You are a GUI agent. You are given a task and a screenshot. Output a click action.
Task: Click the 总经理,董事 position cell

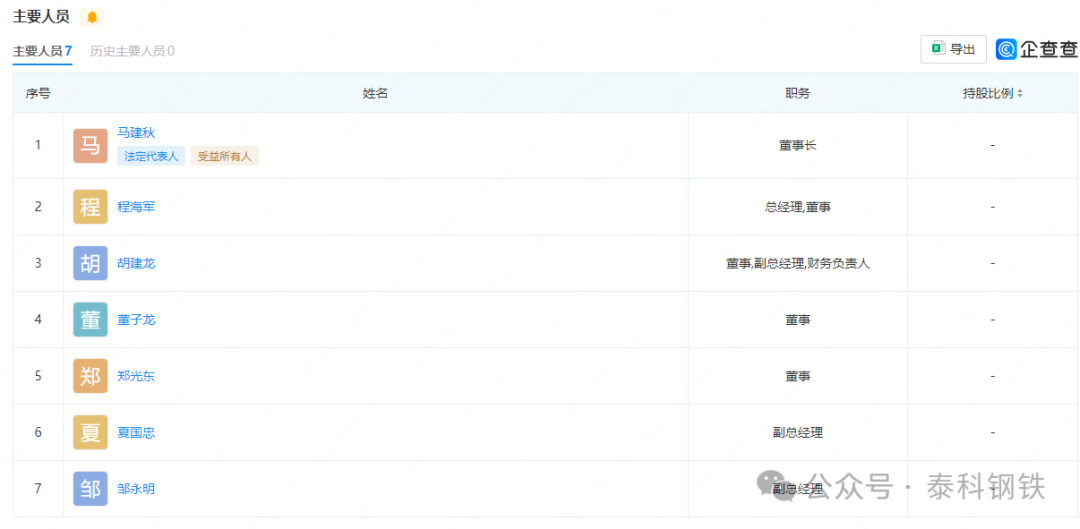point(798,207)
